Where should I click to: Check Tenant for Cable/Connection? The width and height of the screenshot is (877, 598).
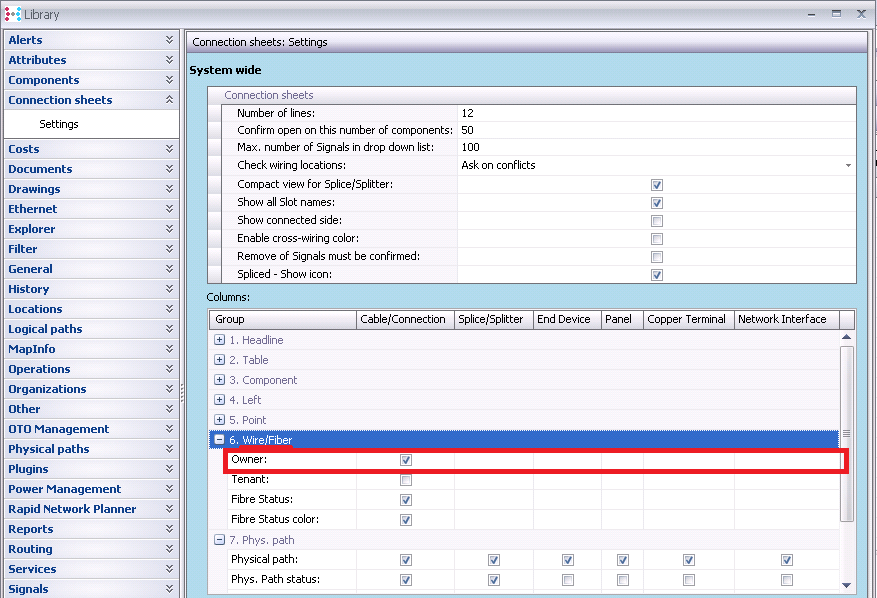[x=406, y=480]
